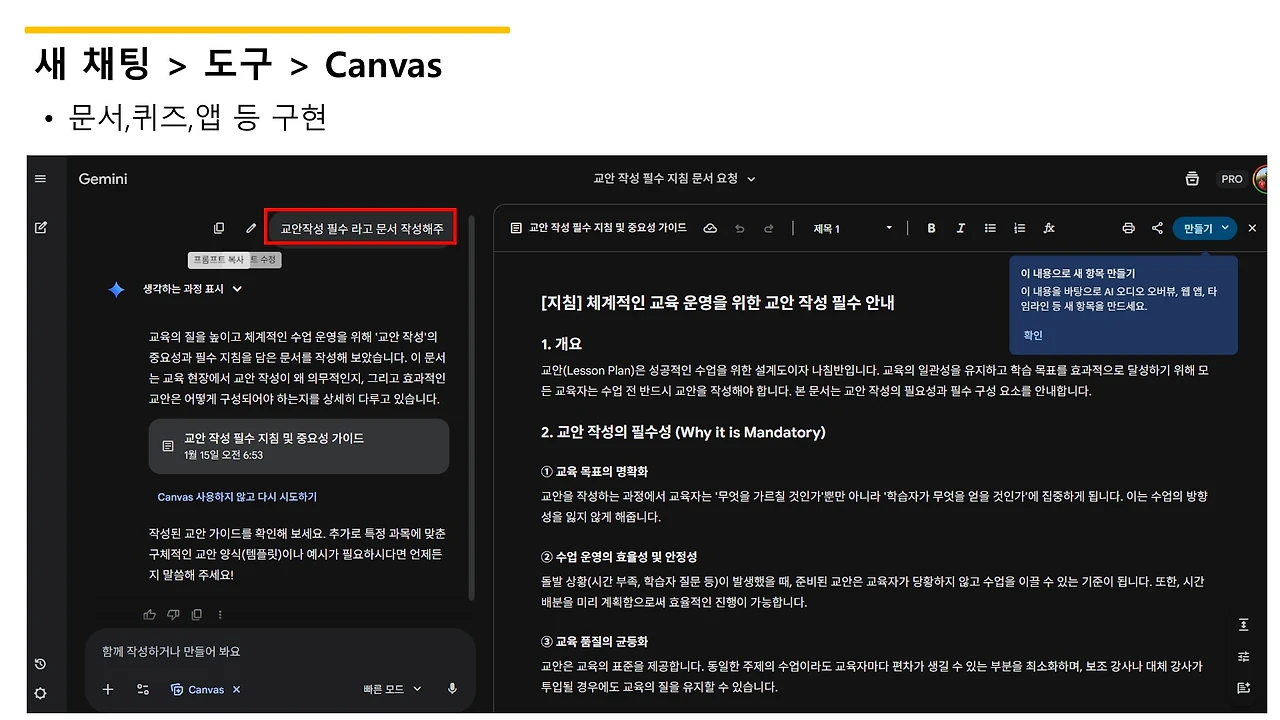Click the canvas document title text
Image resolution: width=1280 pixels, height=720 pixels.
(607, 228)
